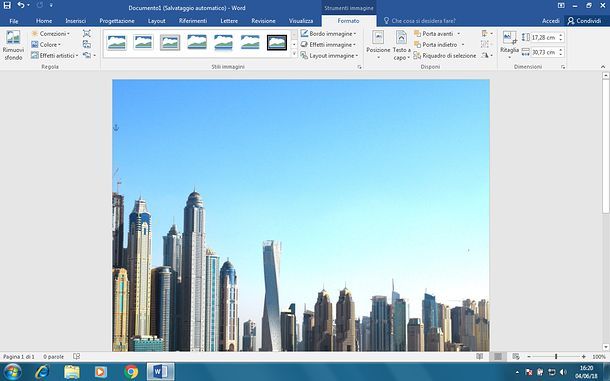Open the Dimensioni dialog launcher
Screen dimensions: 610x381
[563, 67]
